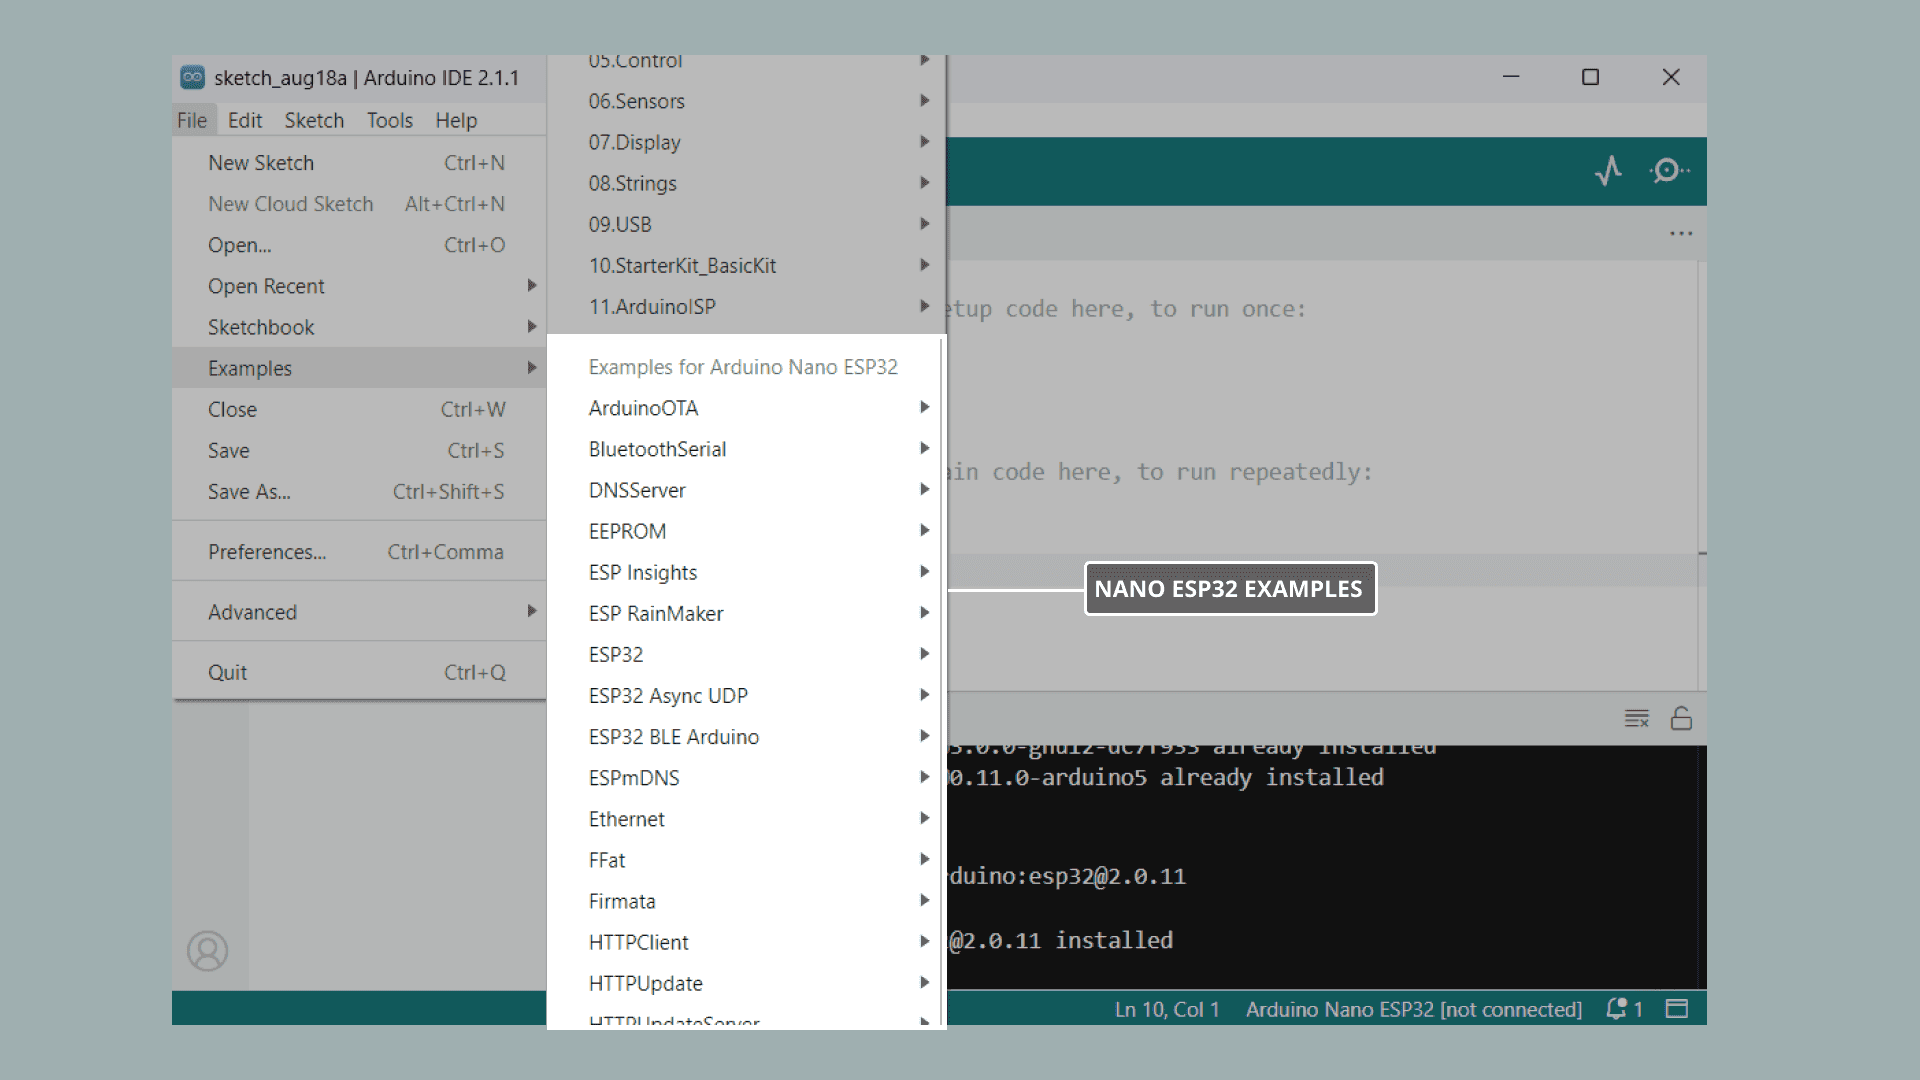The width and height of the screenshot is (1920, 1080).
Task: Clear output using the lines-X icon
Action: tap(1636, 718)
